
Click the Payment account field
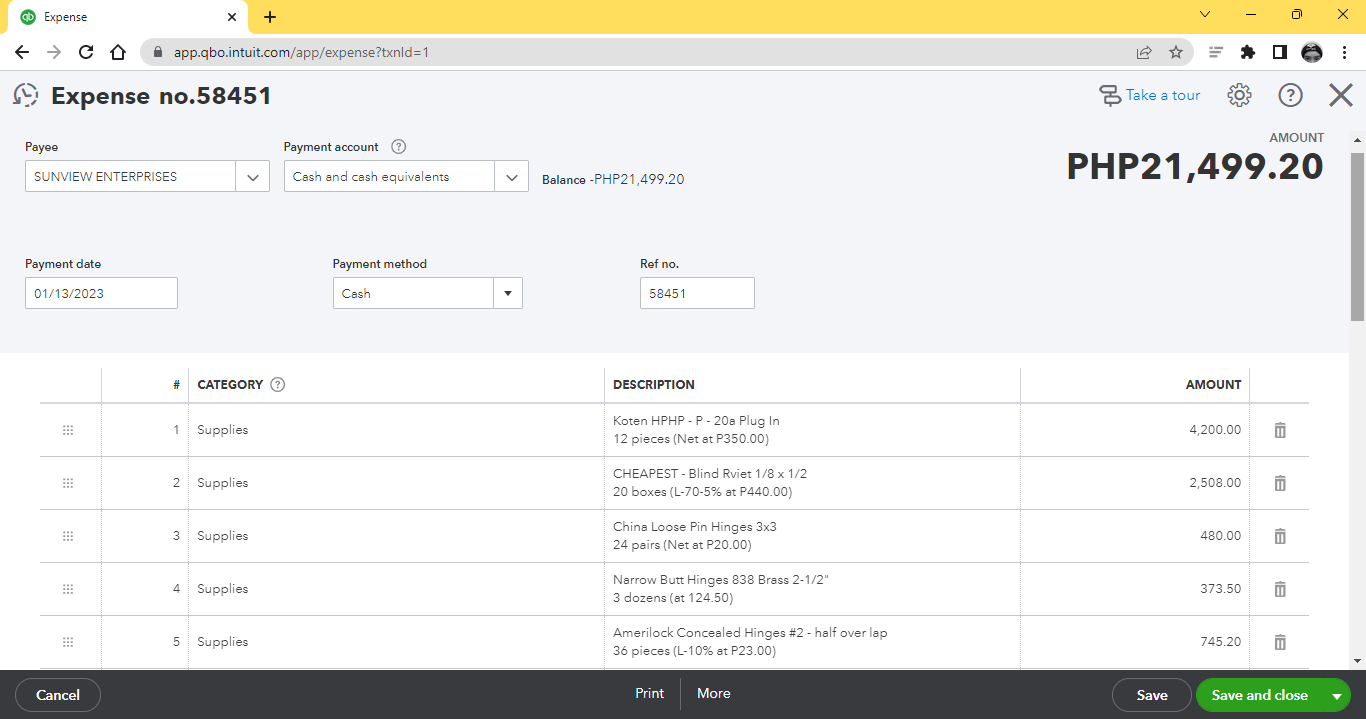pos(389,177)
